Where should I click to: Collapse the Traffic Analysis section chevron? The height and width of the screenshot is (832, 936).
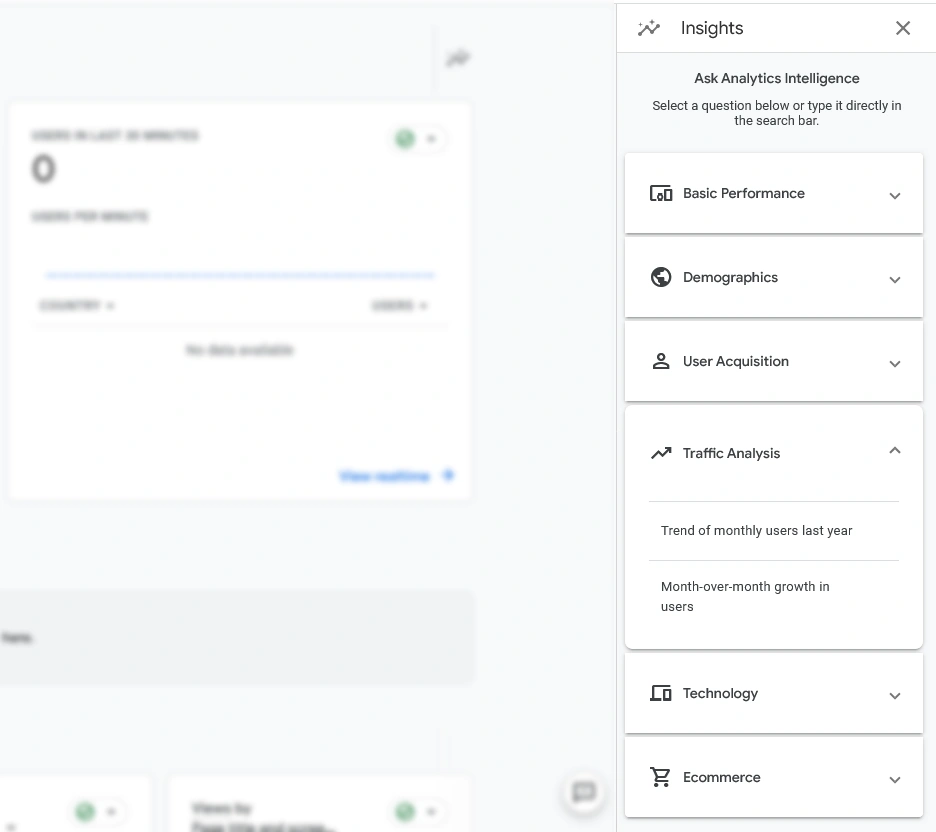click(895, 451)
